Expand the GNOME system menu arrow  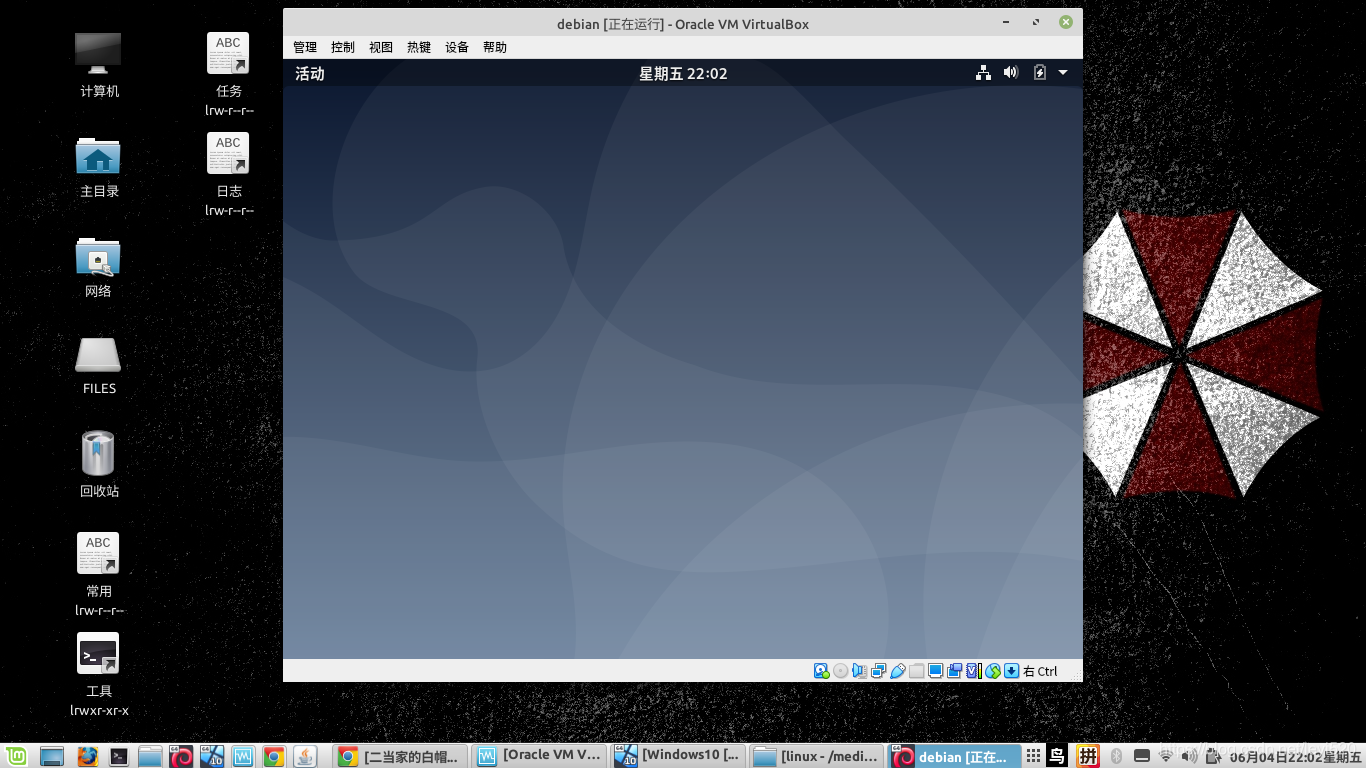(1063, 72)
